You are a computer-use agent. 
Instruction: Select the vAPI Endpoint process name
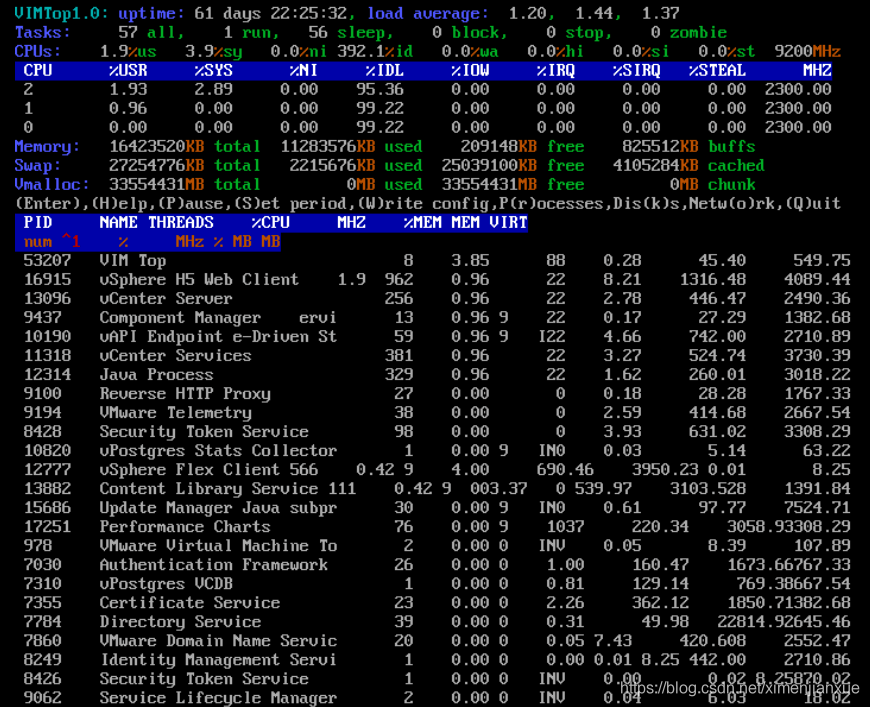161,336
